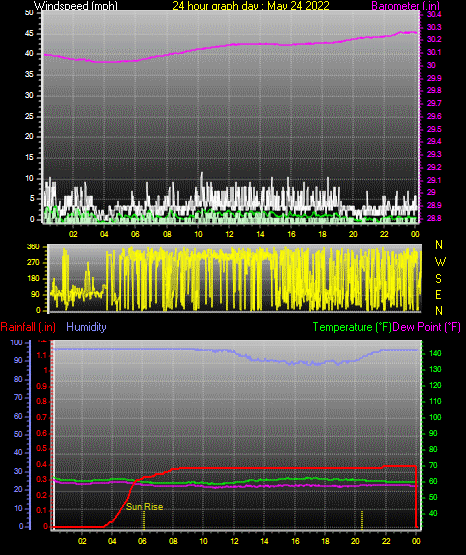Select the magenta "Dew Point (°F)" legend label
This screenshot has height=555, width=466.
[x=426, y=327]
